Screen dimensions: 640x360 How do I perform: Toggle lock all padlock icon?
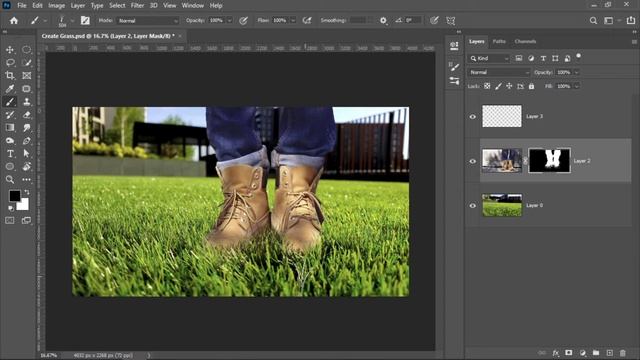coord(531,86)
